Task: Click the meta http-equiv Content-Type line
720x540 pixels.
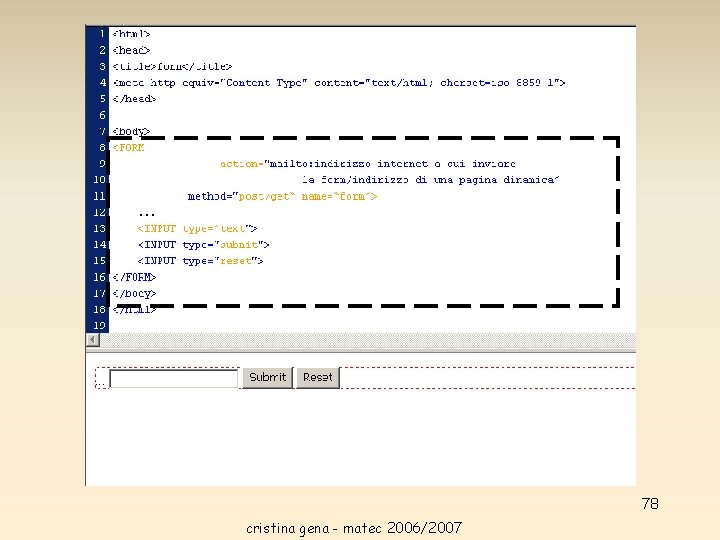Action: 339,83
